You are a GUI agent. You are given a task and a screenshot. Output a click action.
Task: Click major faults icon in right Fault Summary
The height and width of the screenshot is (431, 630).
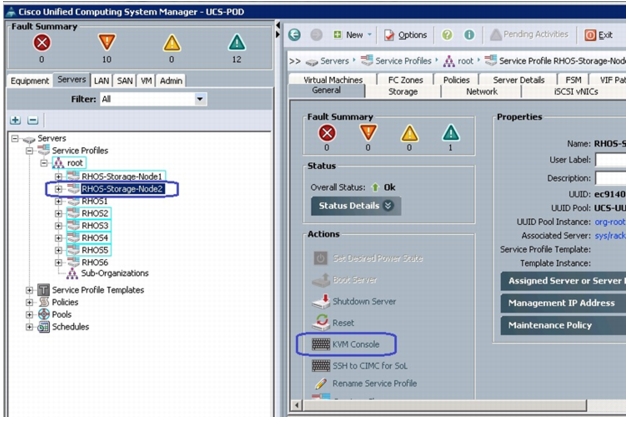tap(368, 133)
